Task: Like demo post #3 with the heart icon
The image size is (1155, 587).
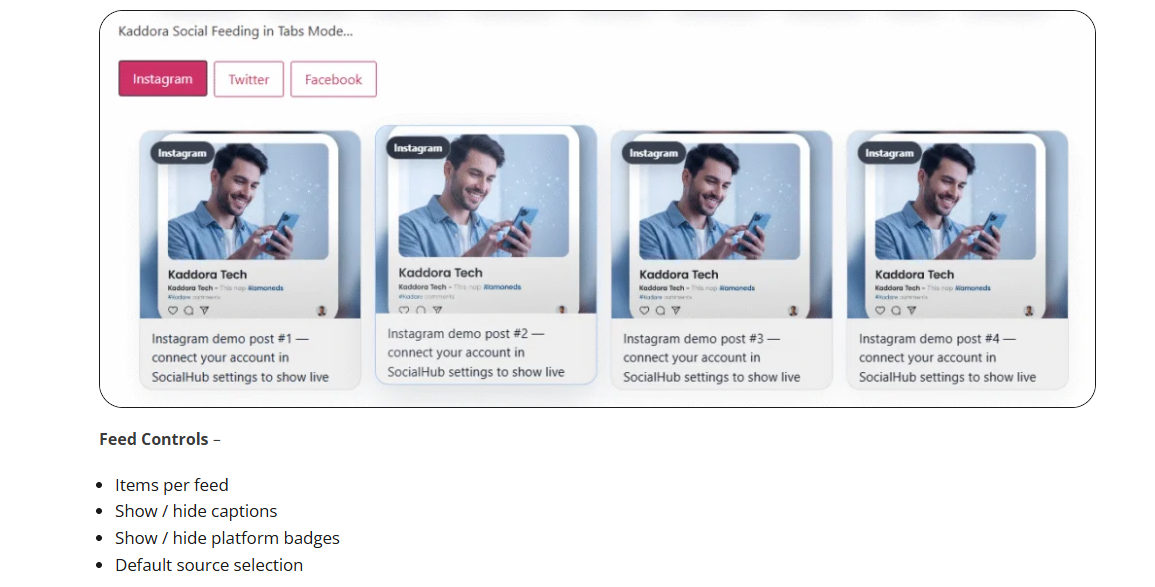Action: coord(645,311)
